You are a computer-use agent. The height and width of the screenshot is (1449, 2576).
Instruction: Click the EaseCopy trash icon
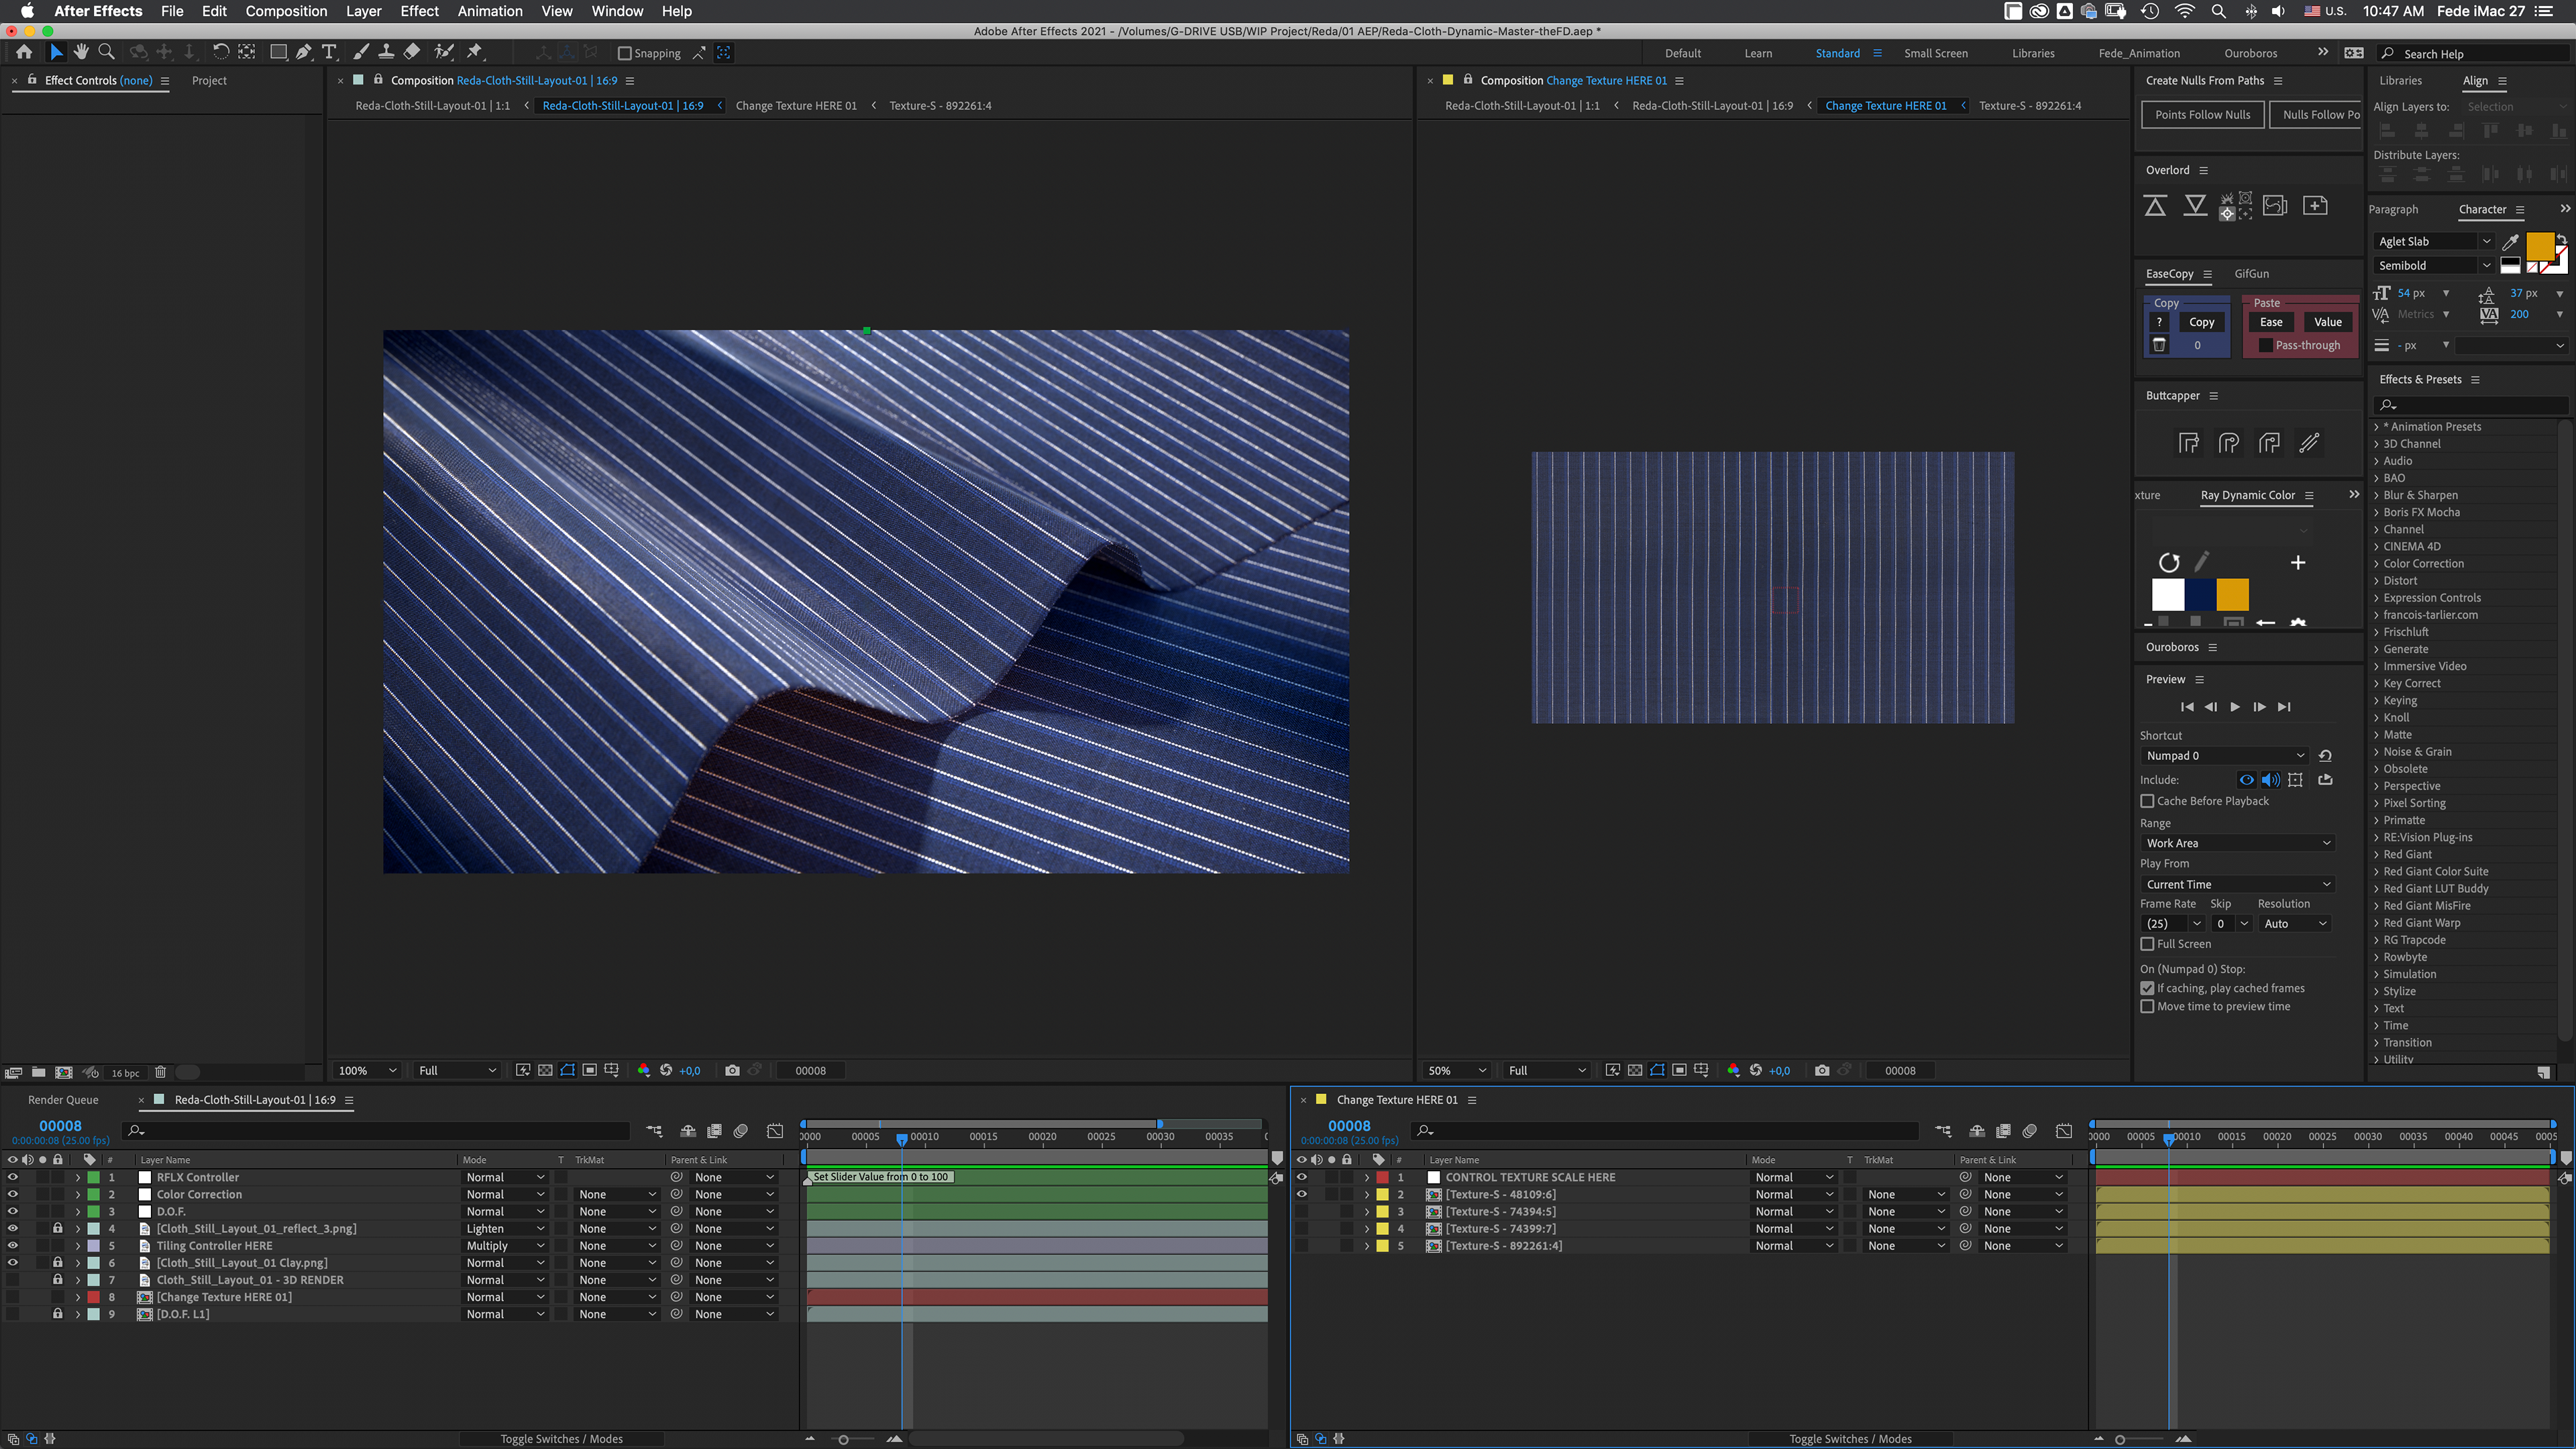coord(2159,345)
